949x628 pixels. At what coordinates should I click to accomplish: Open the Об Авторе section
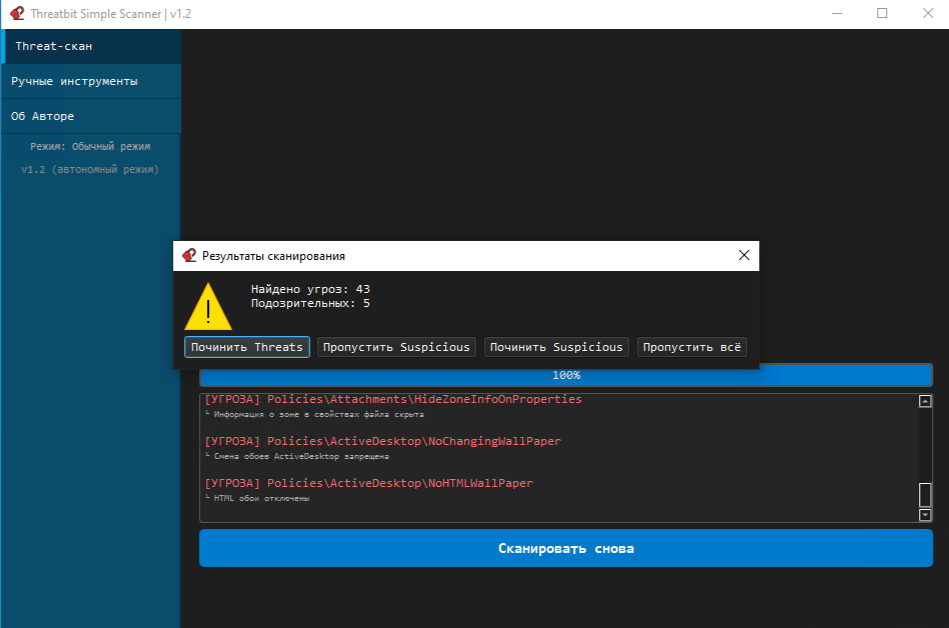coord(91,116)
